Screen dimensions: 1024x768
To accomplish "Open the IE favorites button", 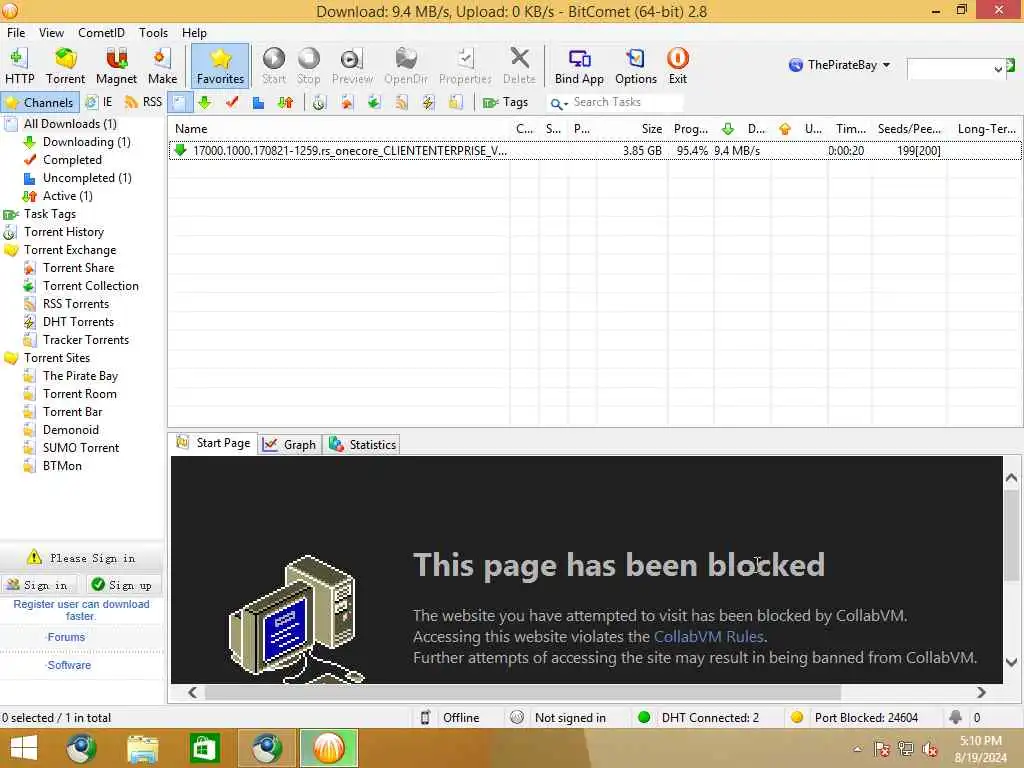I will coord(100,103).
